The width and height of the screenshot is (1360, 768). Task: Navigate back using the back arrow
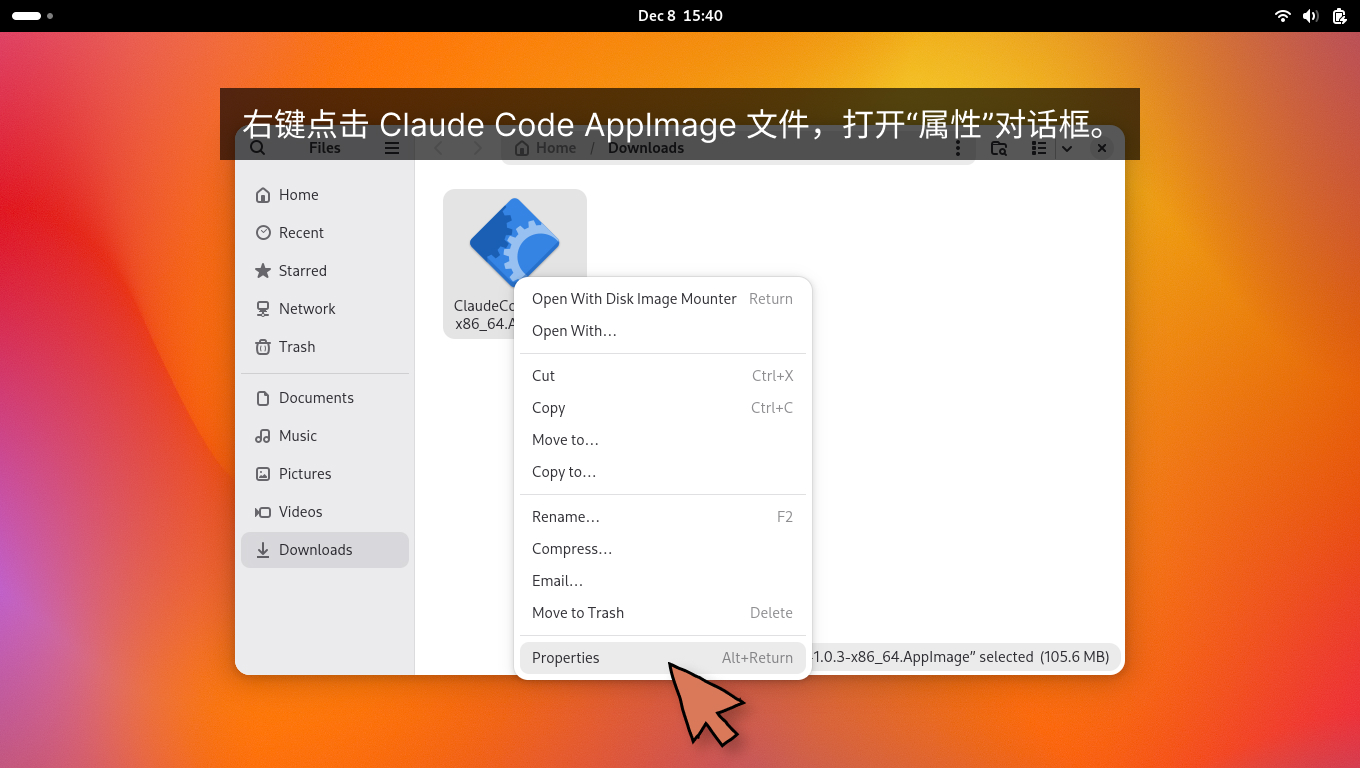pyautogui.click(x=438, y=147)
